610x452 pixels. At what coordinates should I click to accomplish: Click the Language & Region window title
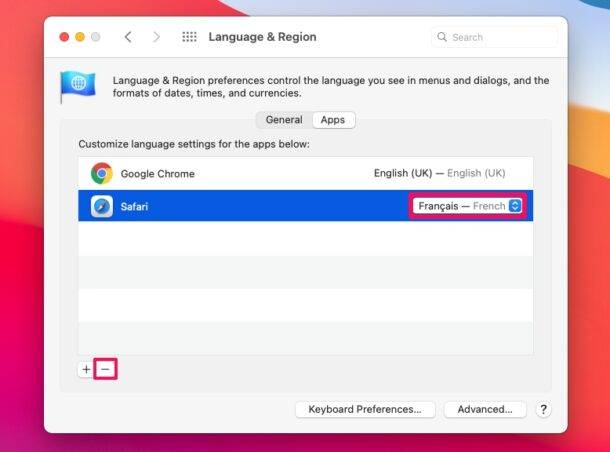[x=262, y=37]
